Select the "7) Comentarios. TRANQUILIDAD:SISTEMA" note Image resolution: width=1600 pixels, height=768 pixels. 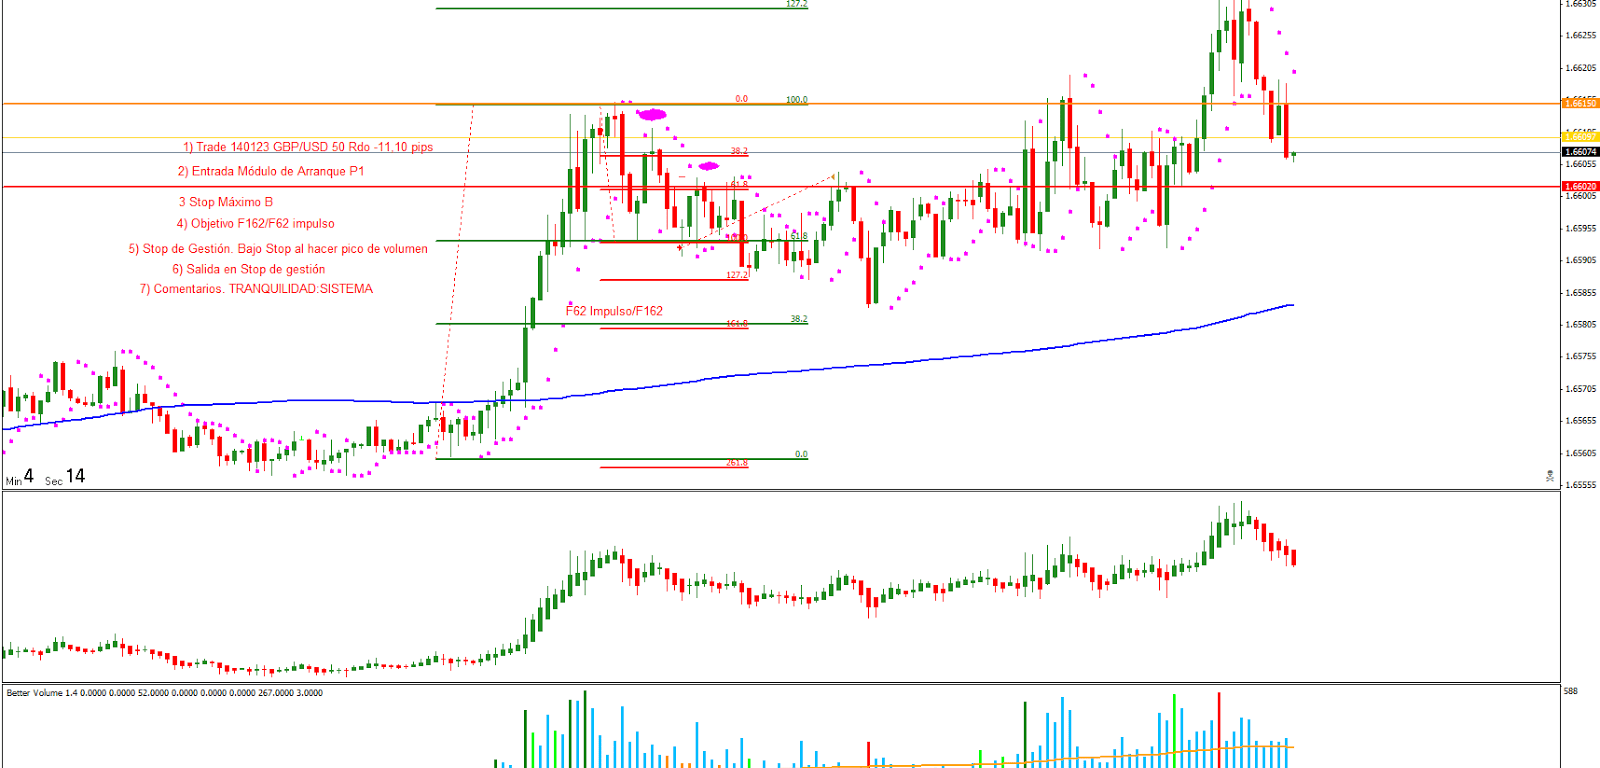point(256,289)
